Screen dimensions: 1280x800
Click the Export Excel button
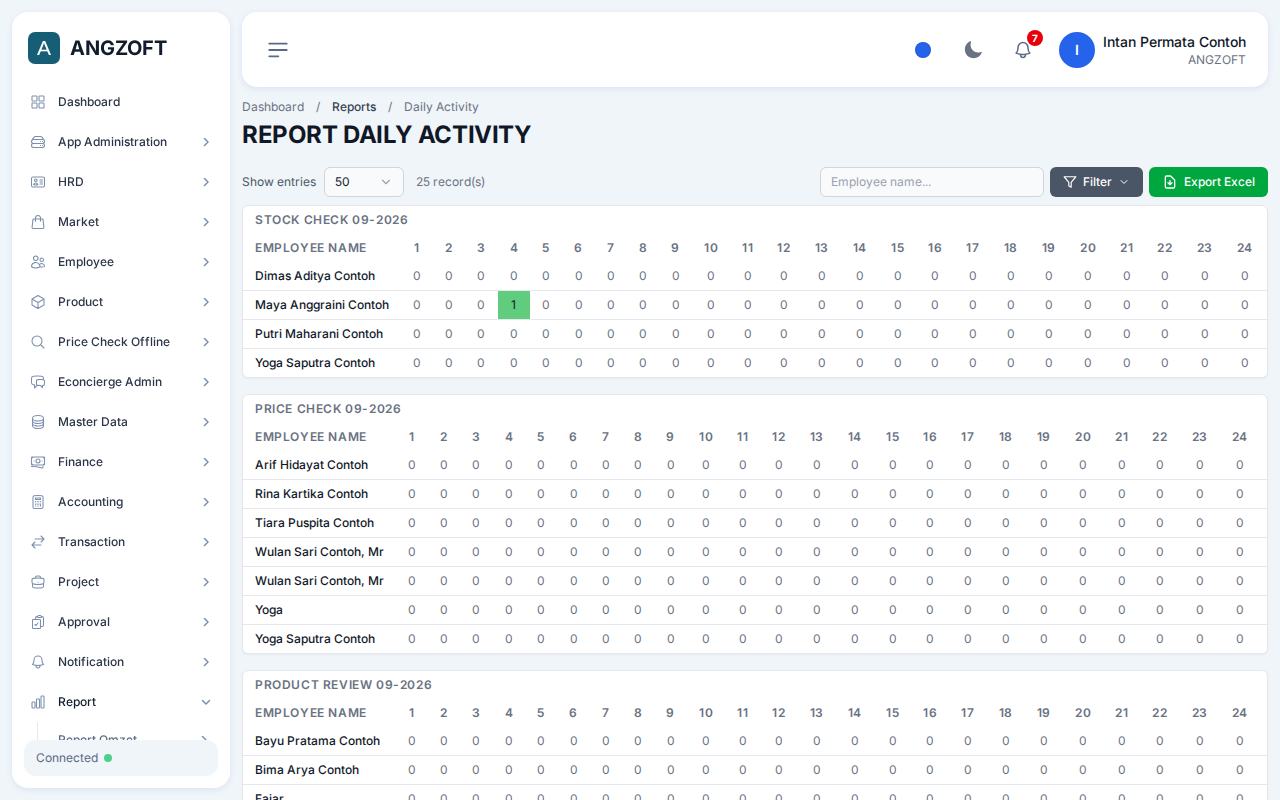[1208, 182]
